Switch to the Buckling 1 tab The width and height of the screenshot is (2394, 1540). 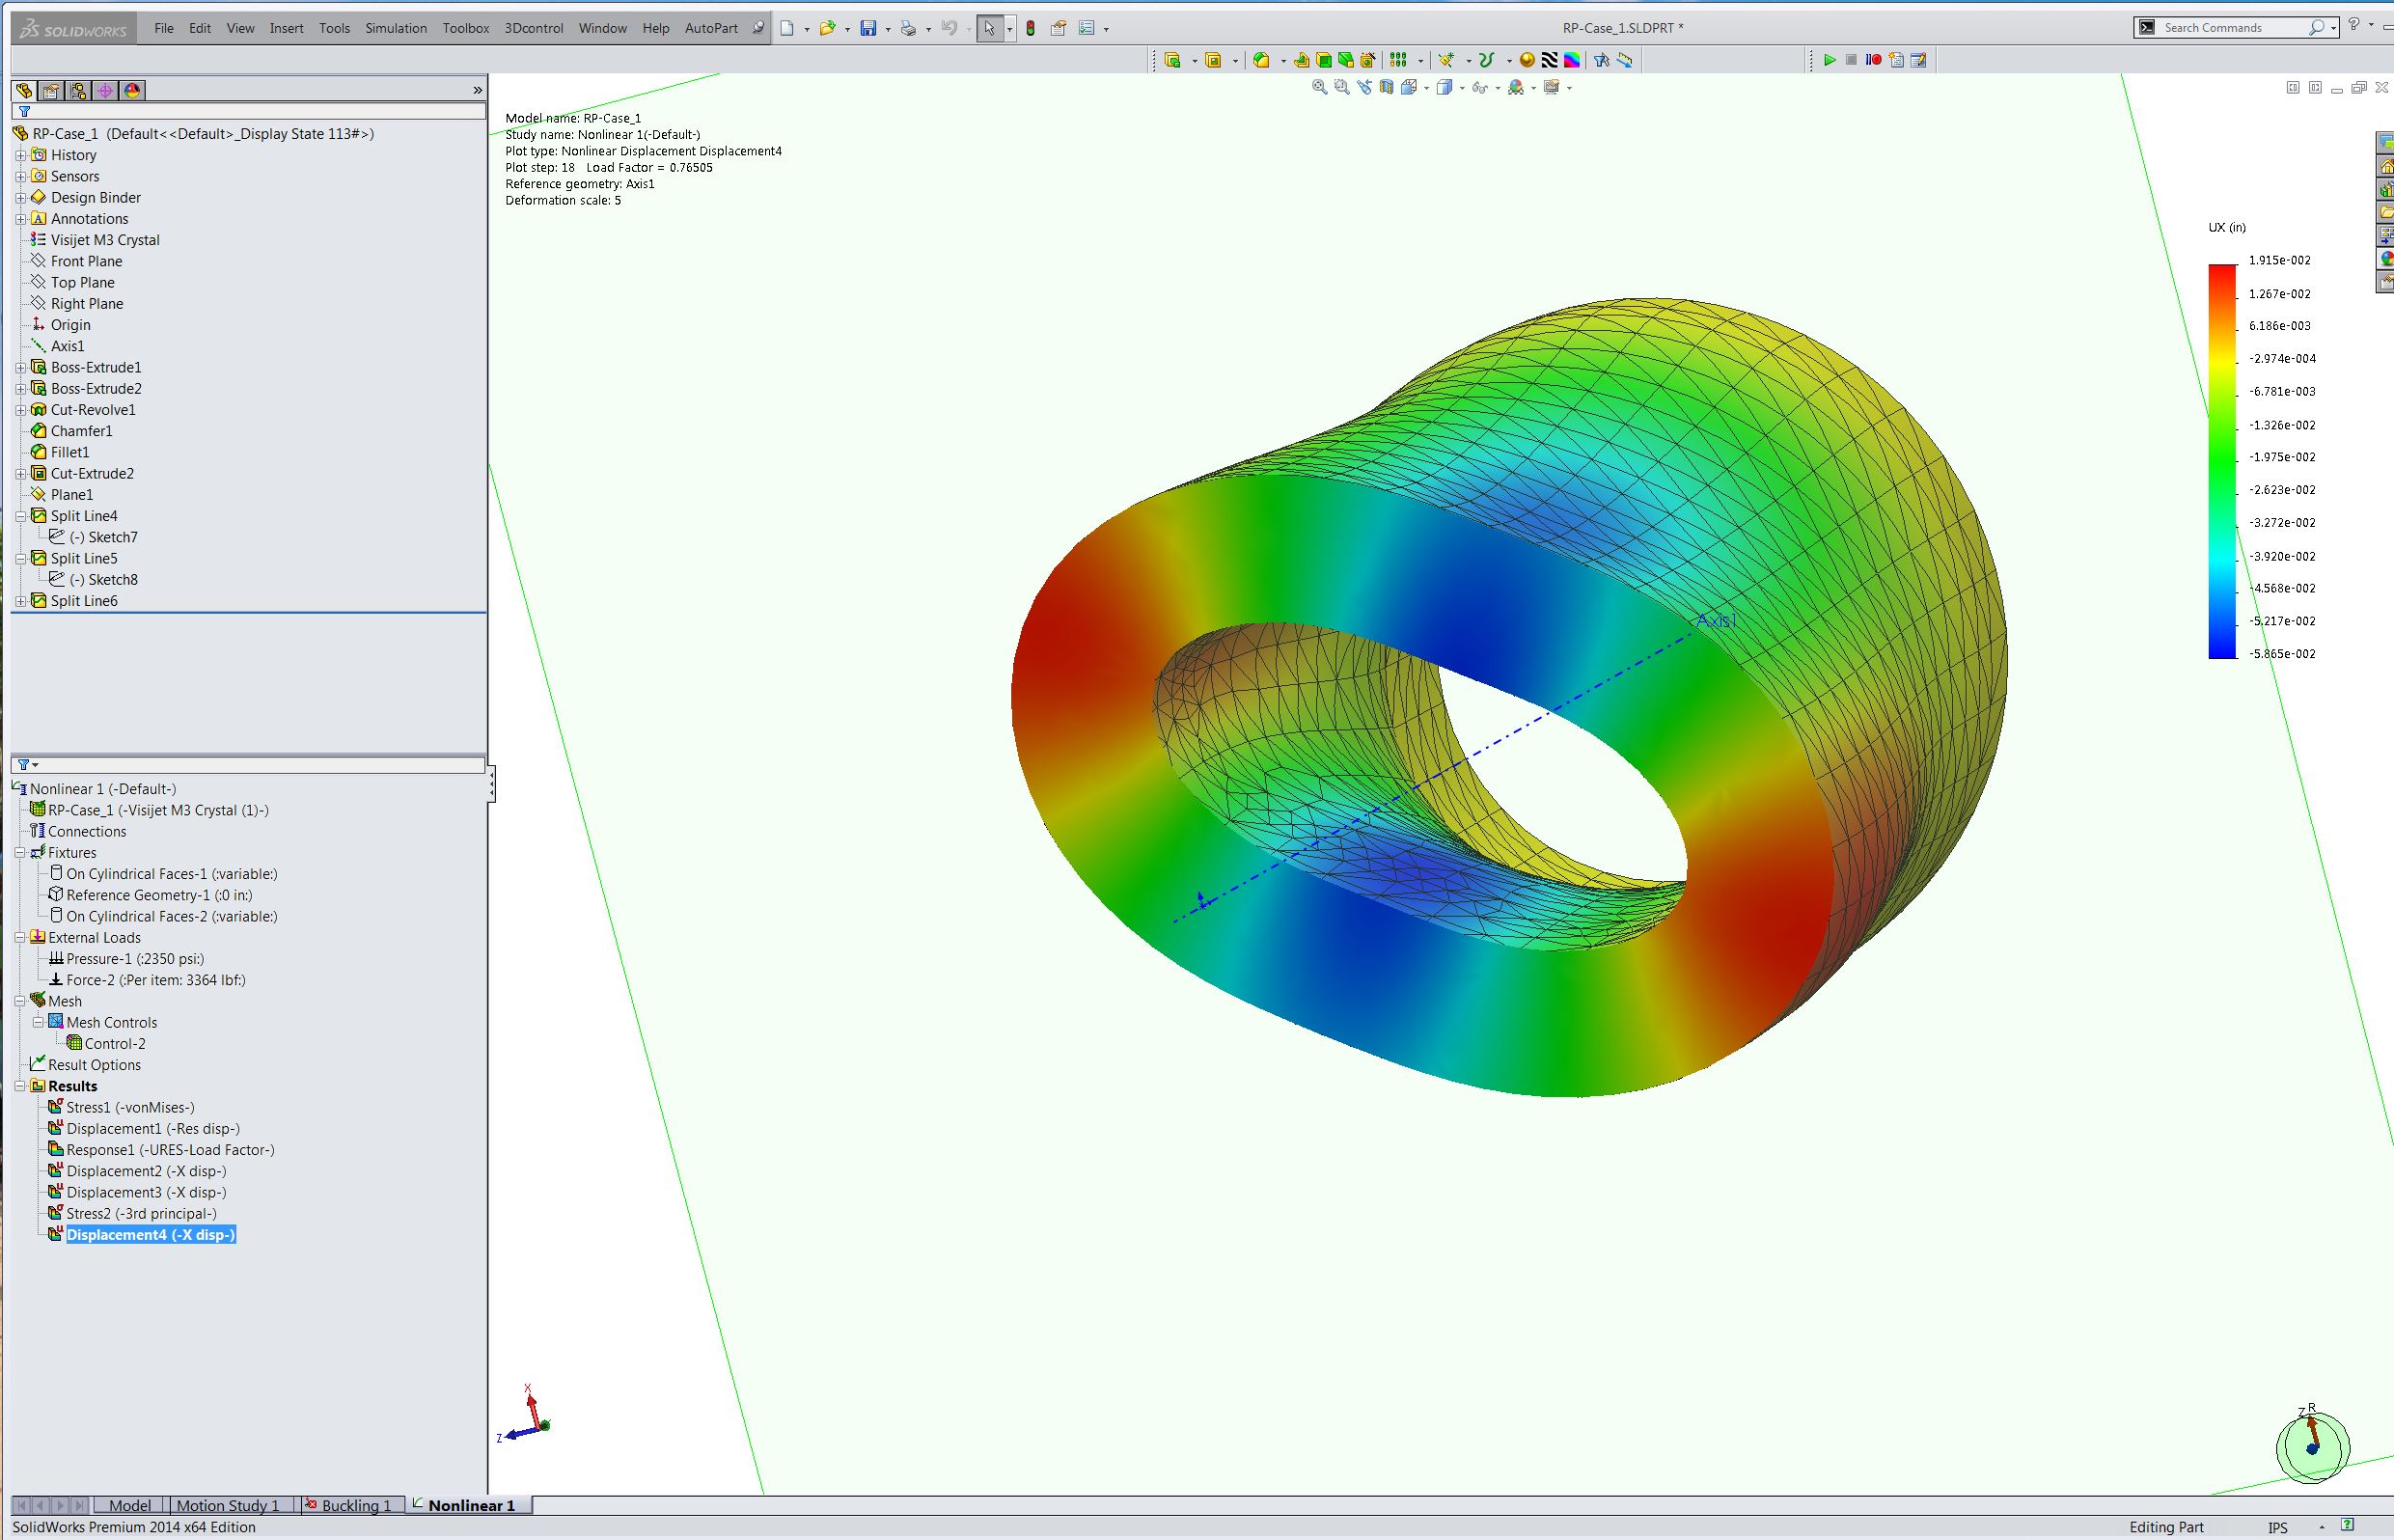coord(350,1505)
